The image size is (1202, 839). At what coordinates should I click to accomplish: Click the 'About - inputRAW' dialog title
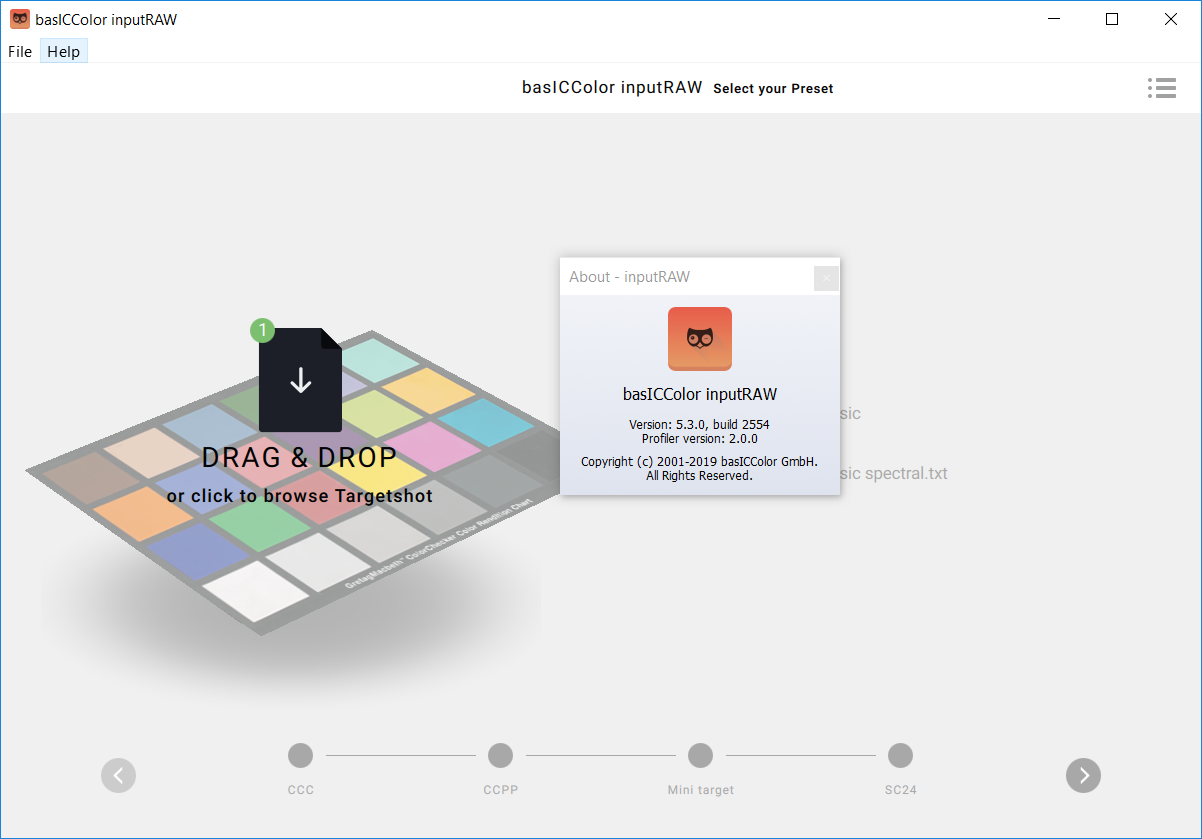pos(629,277)
